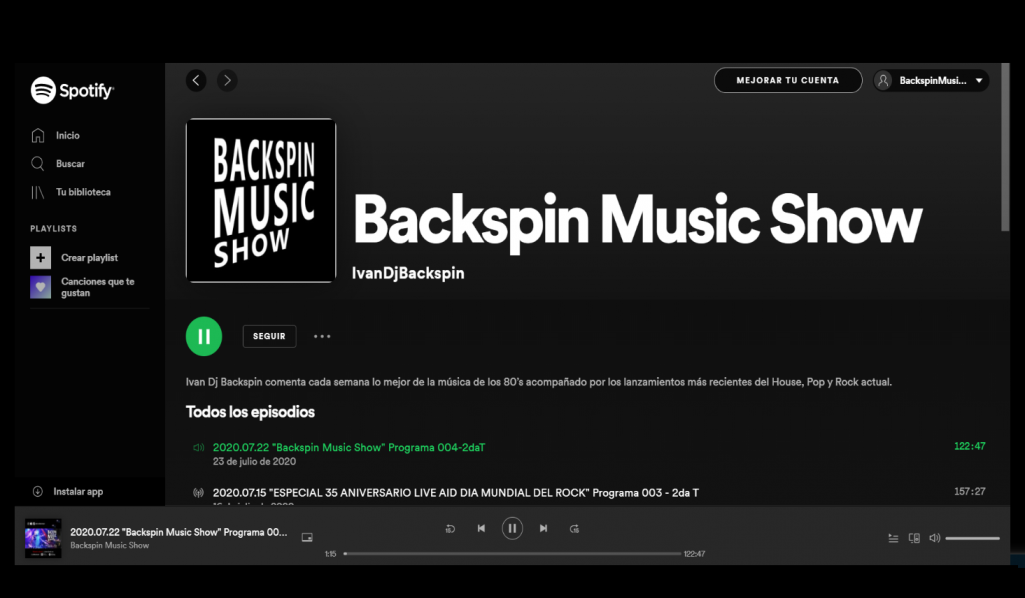Toggle picture-in-picture mini player
The image size is (1025, 598).
307,537
